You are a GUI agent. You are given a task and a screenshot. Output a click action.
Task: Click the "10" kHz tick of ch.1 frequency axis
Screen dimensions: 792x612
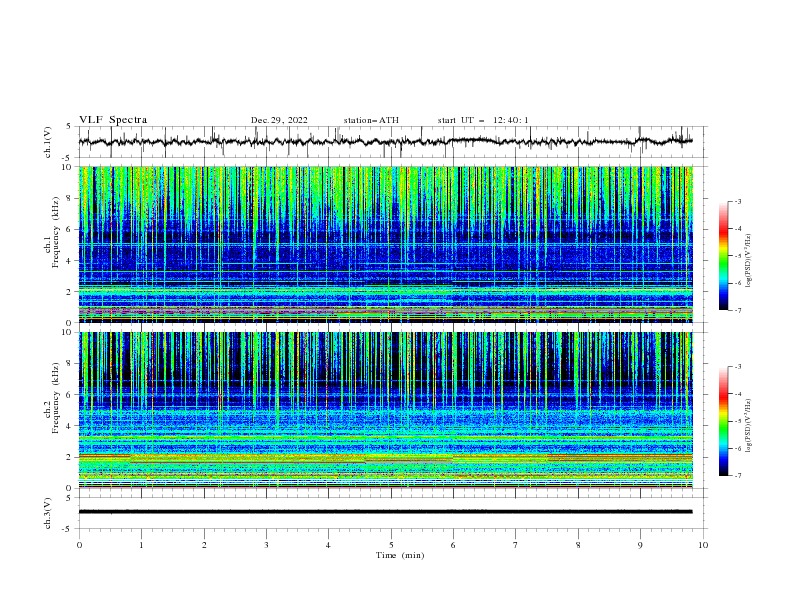coord(69,167)
